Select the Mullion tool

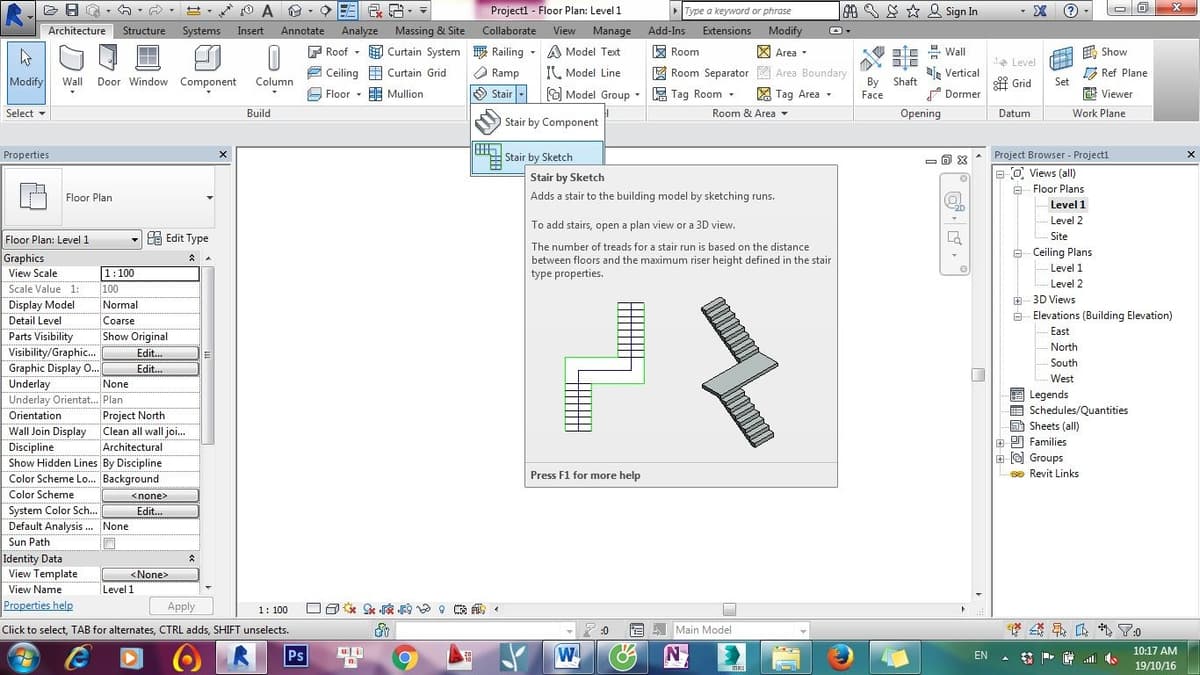pos(396,94)
